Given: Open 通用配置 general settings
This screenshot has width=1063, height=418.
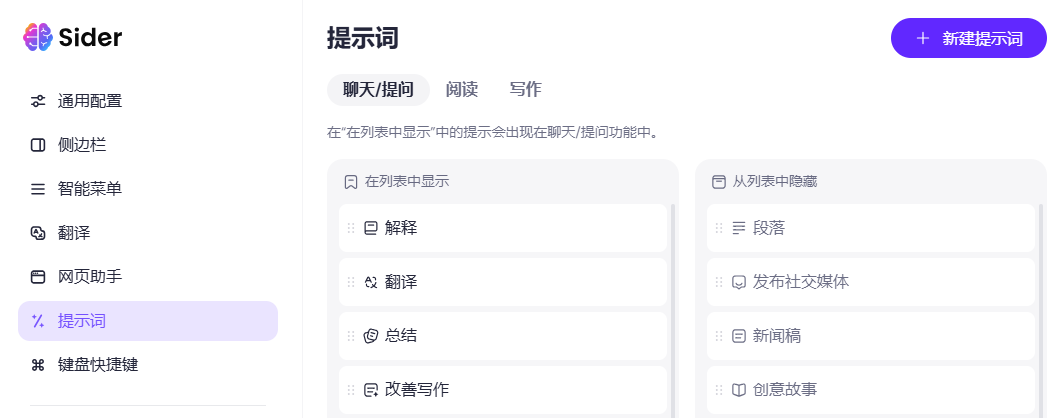Looking at the screenshot, I should 90,101.
